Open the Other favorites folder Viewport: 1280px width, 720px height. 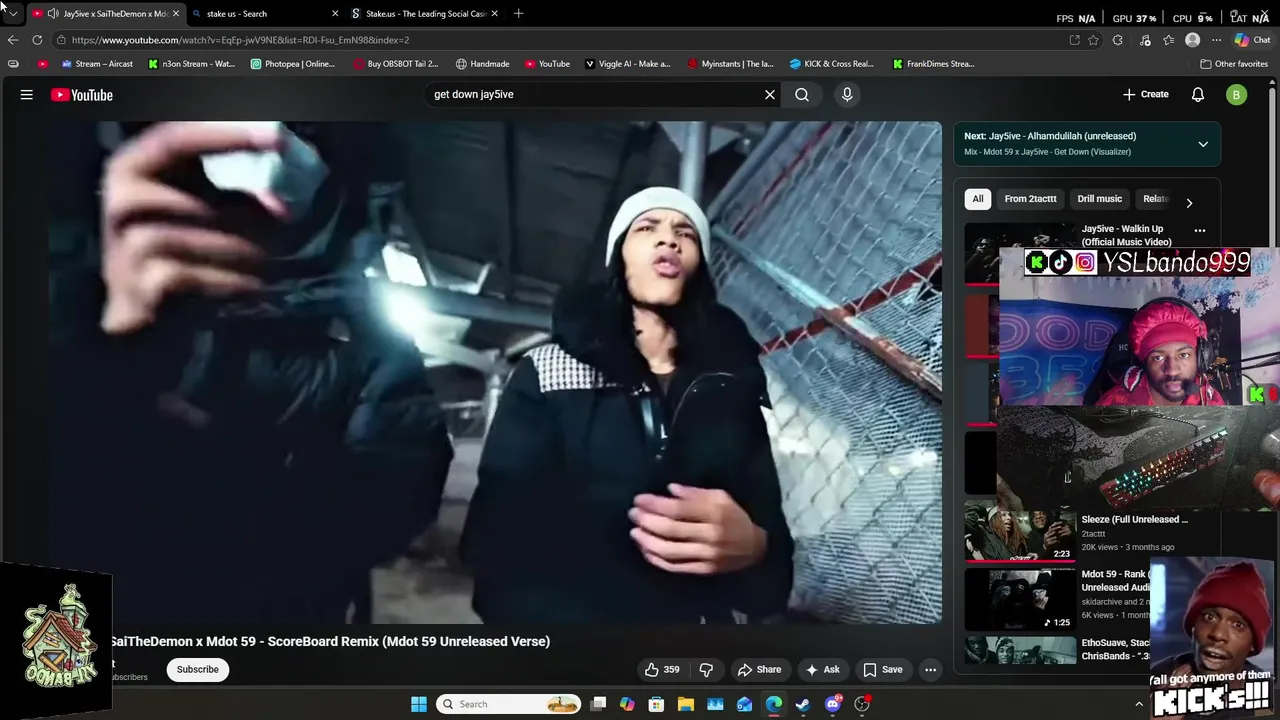click(1234, 64)
